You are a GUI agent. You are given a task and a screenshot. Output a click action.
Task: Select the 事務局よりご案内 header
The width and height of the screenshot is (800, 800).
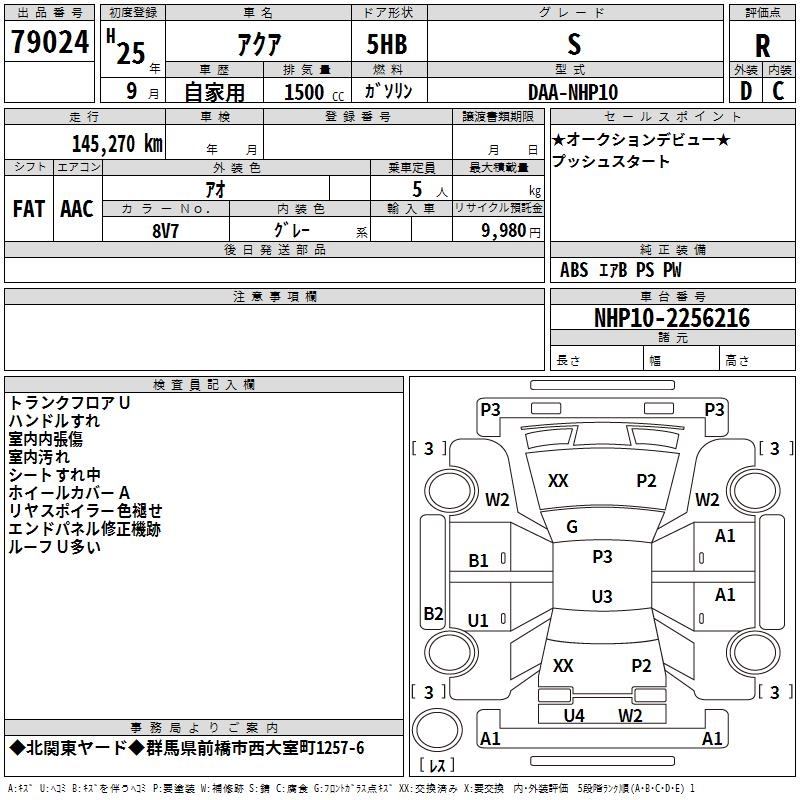click(204, 728)
